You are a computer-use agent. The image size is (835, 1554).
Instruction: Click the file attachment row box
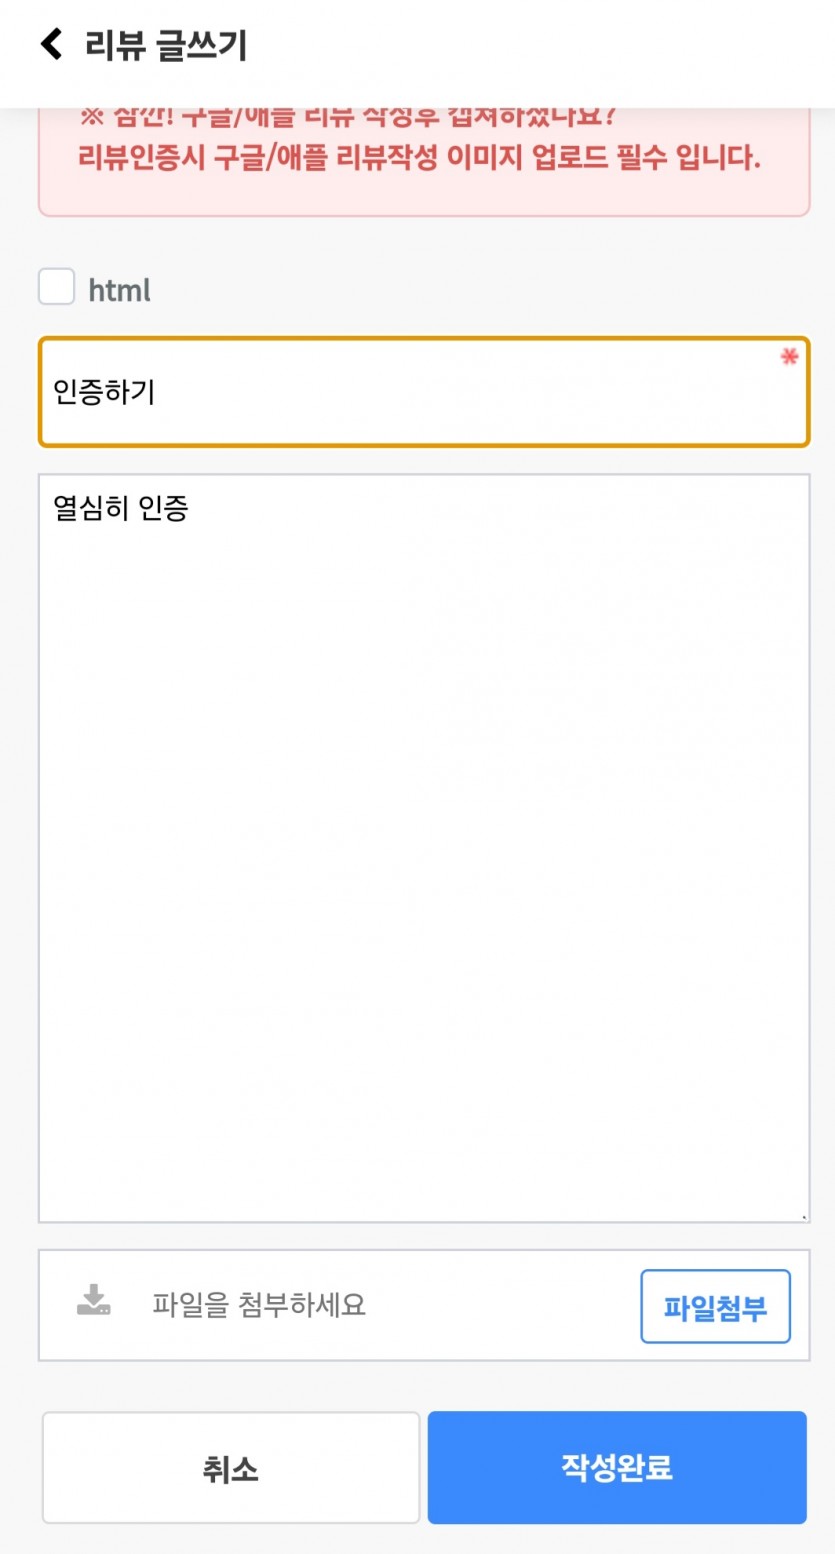(x=424, y=1305)
